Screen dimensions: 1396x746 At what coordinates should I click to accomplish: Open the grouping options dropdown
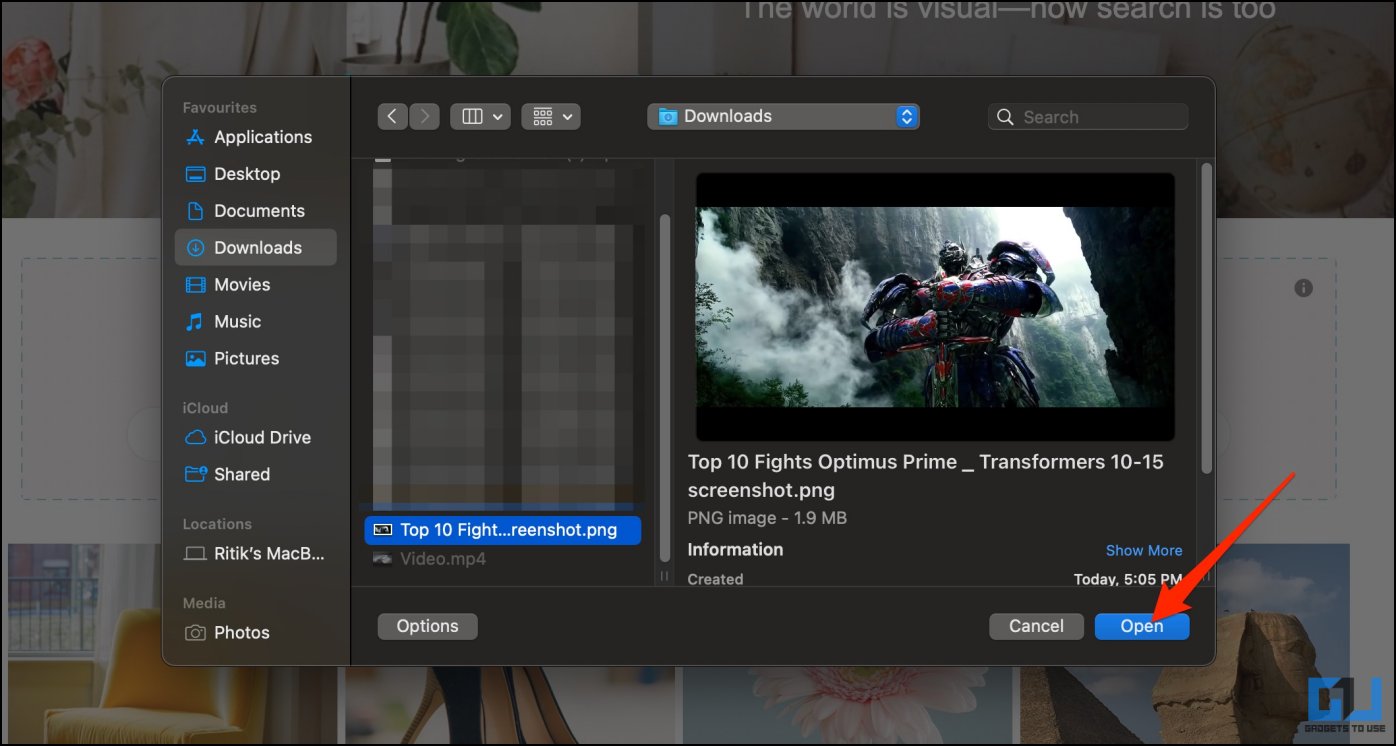coord(551,117)
